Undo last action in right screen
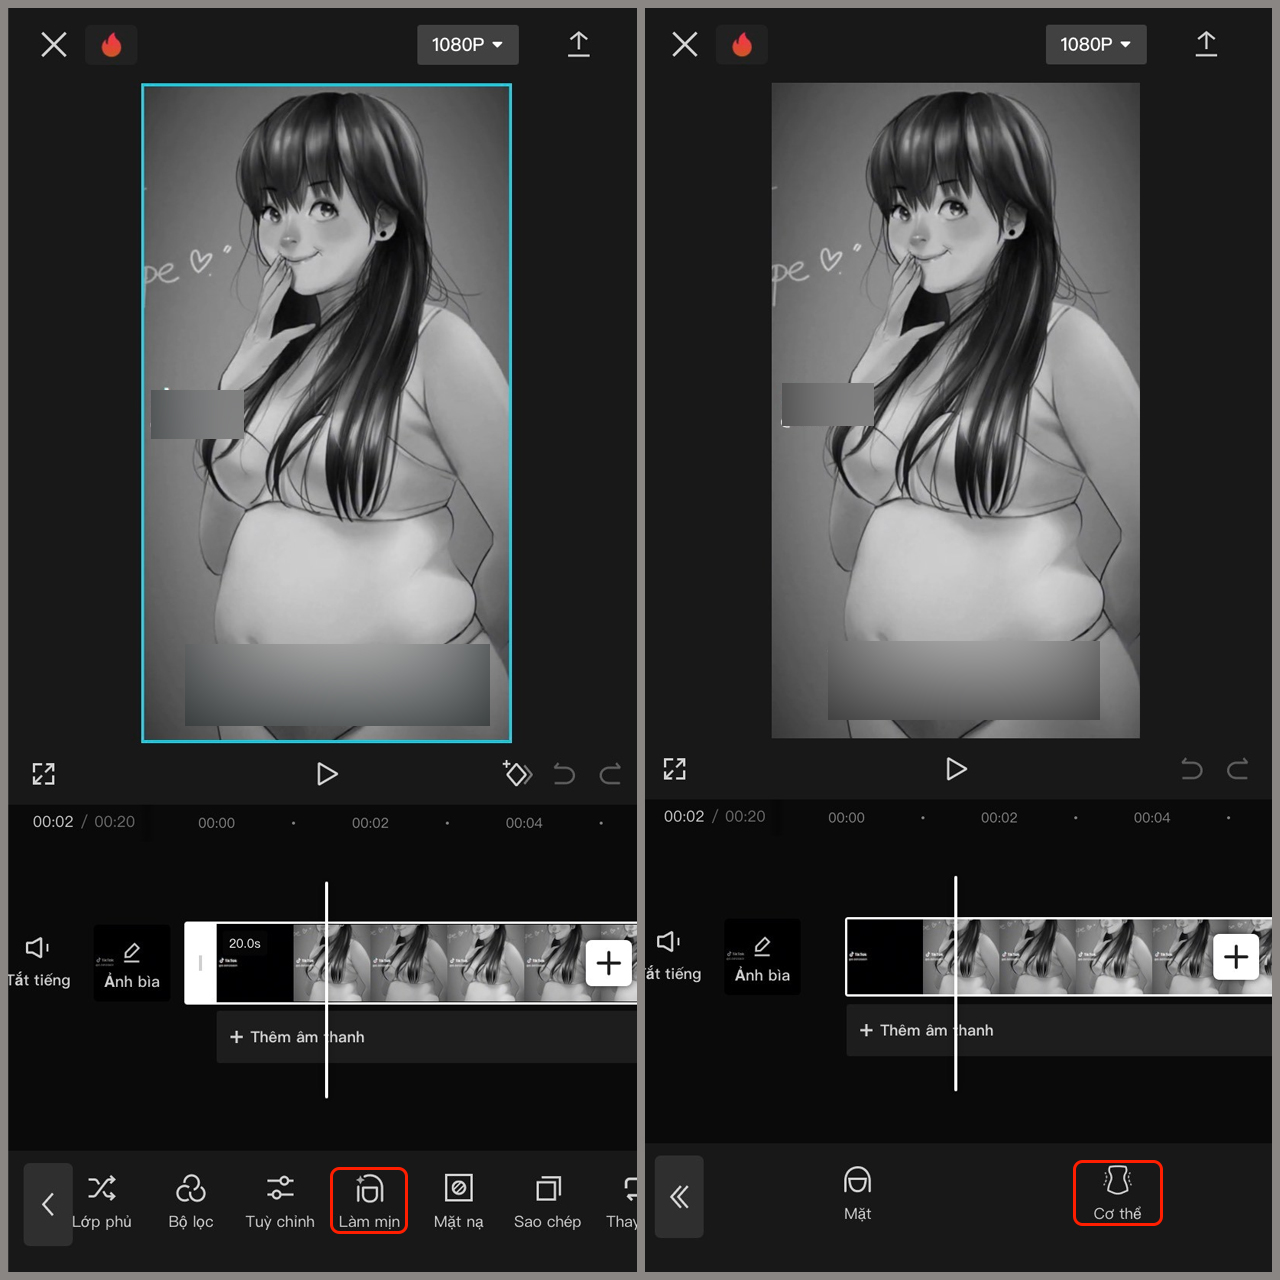This screenshot has width=1280, height=1280. (x=1192, y=769)
